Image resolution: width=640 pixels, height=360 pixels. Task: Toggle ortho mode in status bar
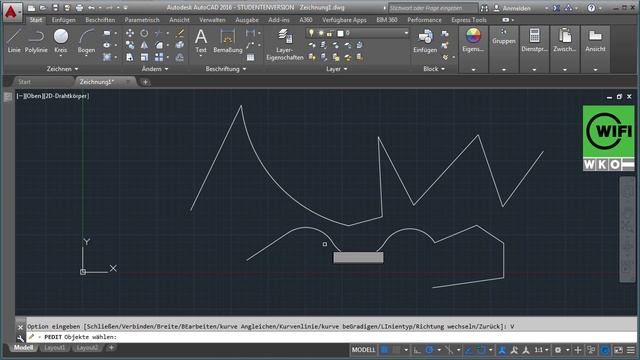(417, 350)
